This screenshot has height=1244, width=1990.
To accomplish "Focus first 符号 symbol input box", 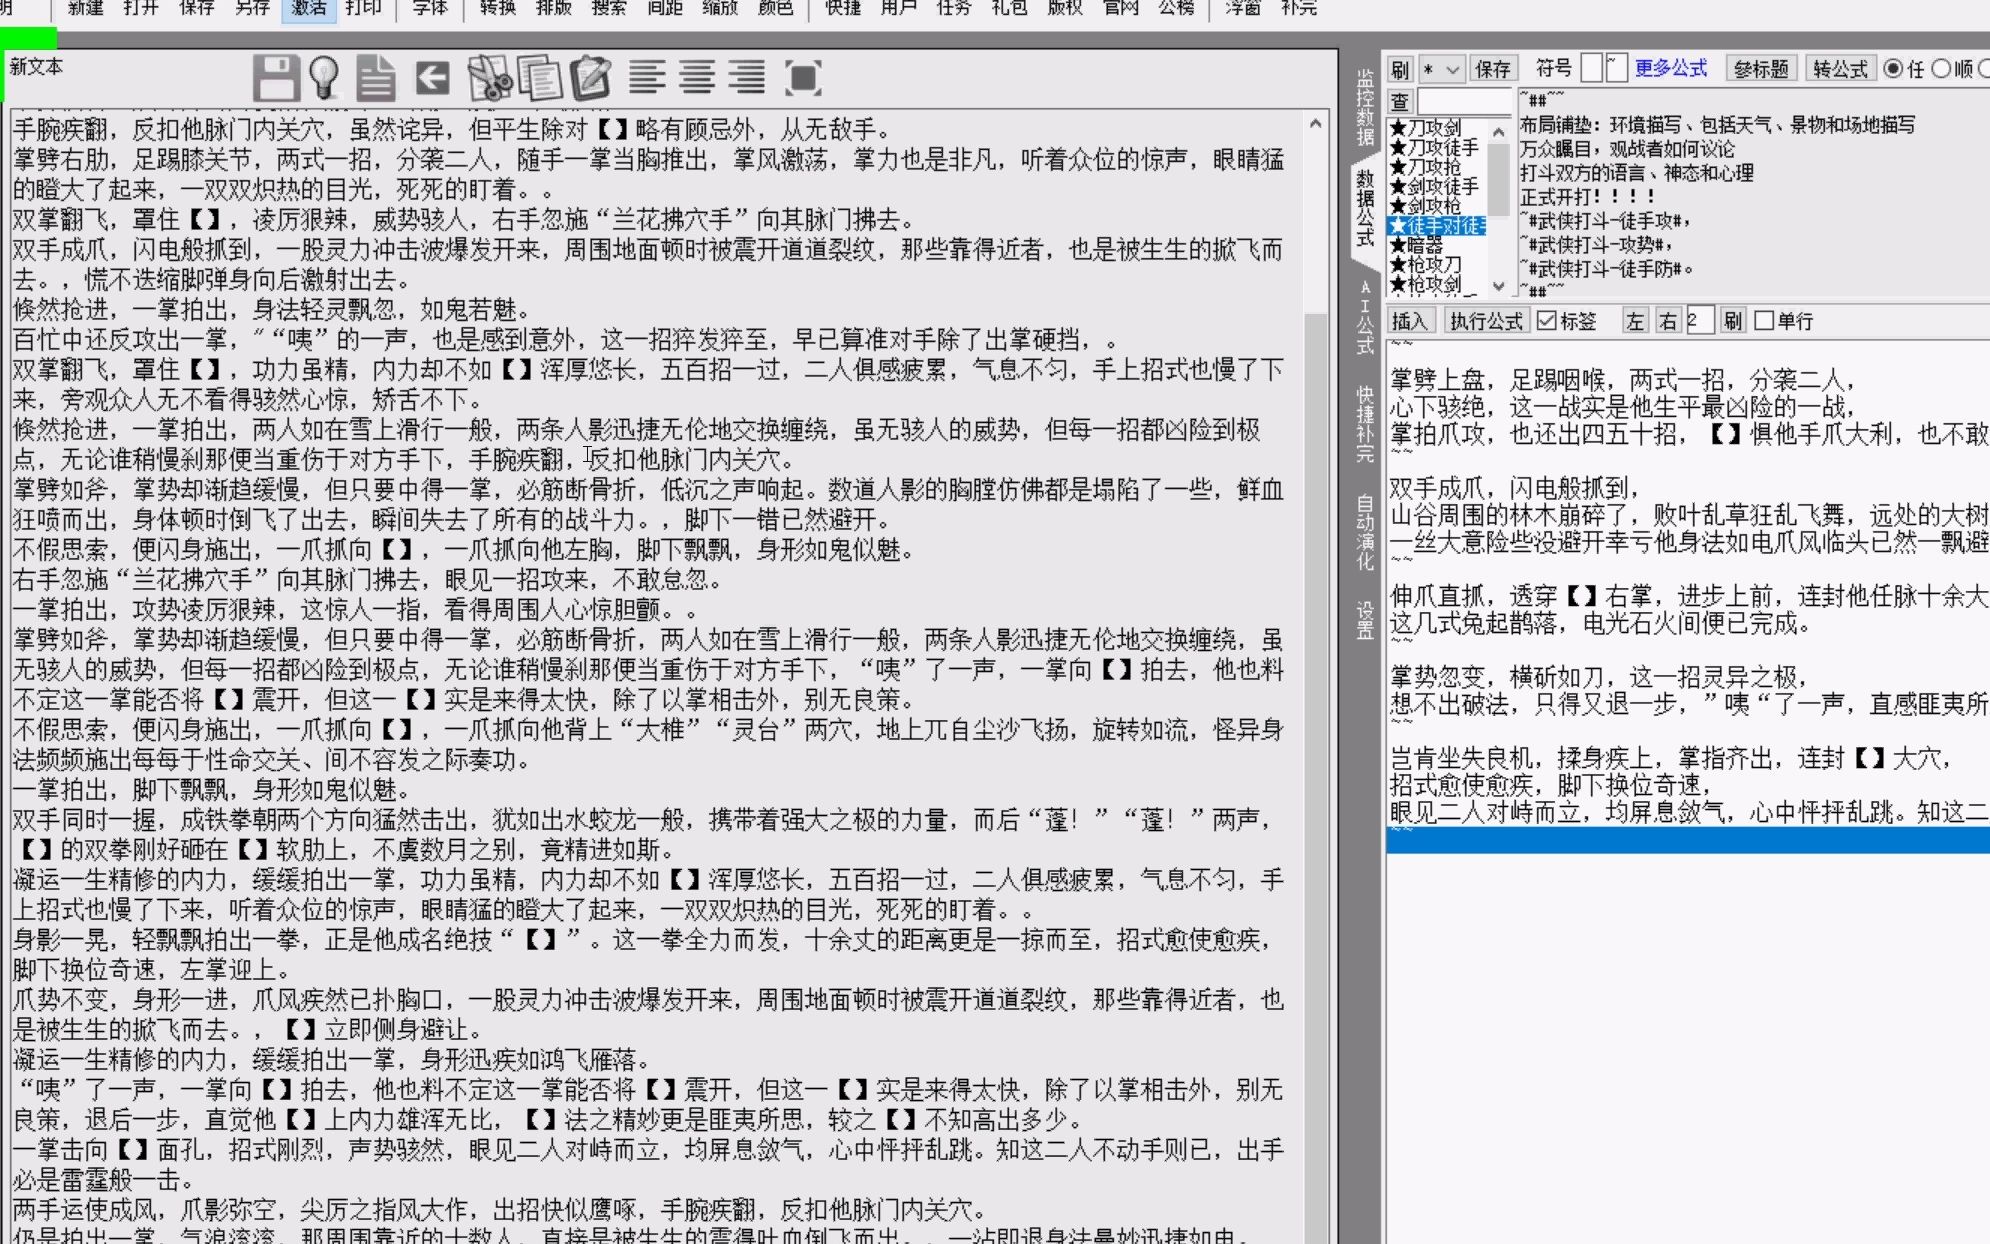I will [1592, 68].
